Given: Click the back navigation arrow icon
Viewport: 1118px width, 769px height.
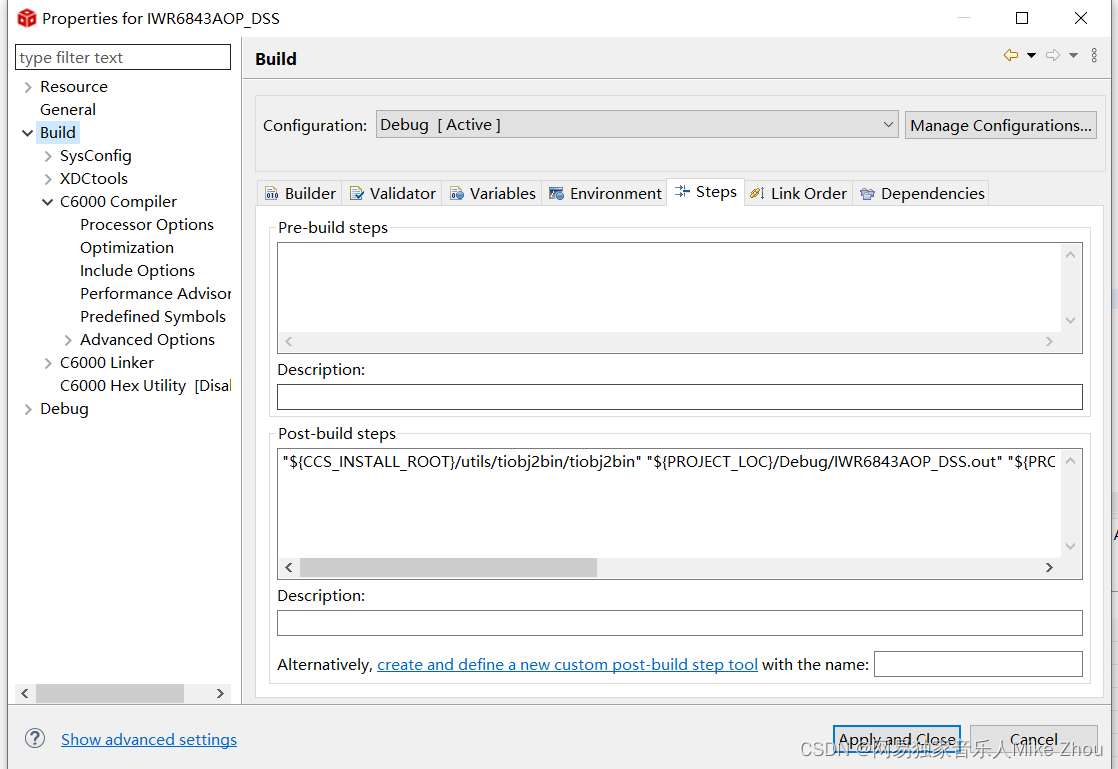Looking at the screenshot, I should click(1013, 55).
